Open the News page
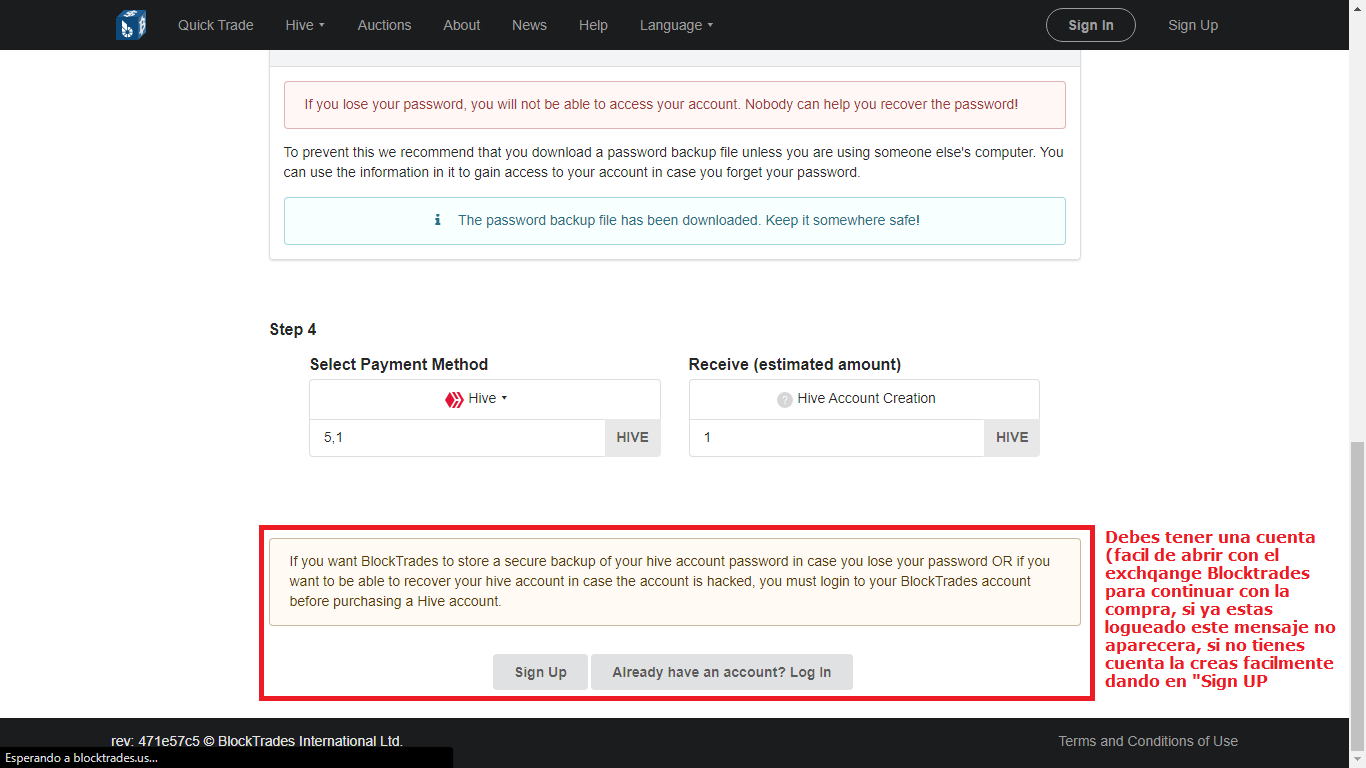The height and width of the screenshot is (768, 1366). [529, 25]
